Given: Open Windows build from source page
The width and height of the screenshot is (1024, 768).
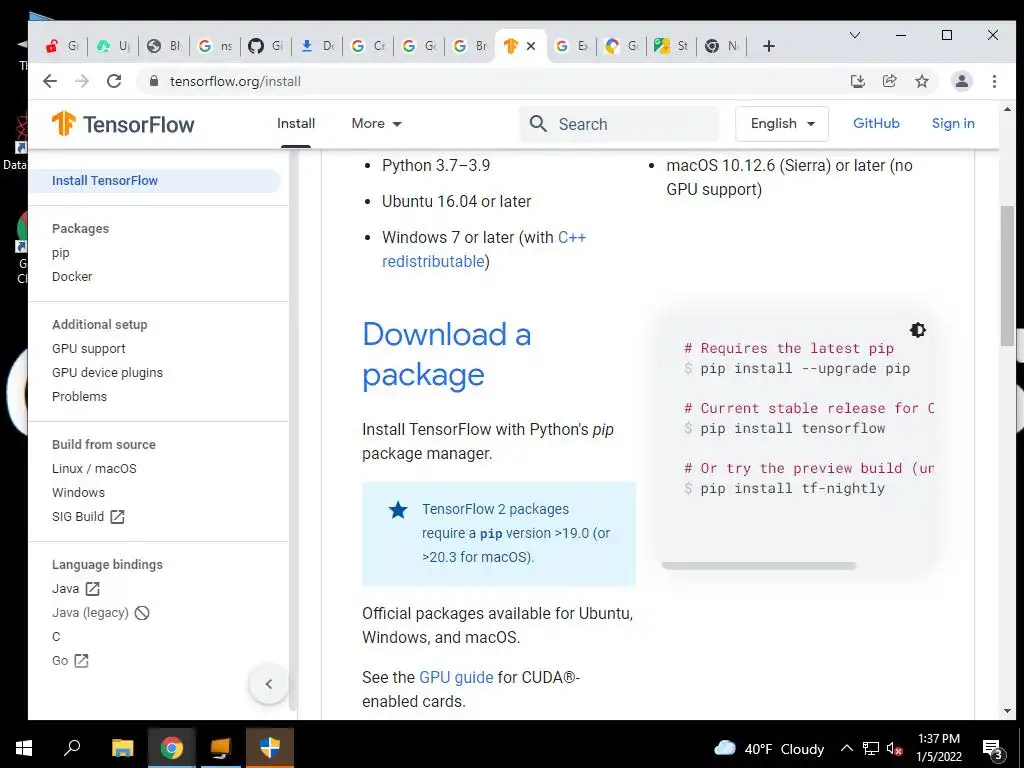Looking at the screenshot, I should point(78,492).
